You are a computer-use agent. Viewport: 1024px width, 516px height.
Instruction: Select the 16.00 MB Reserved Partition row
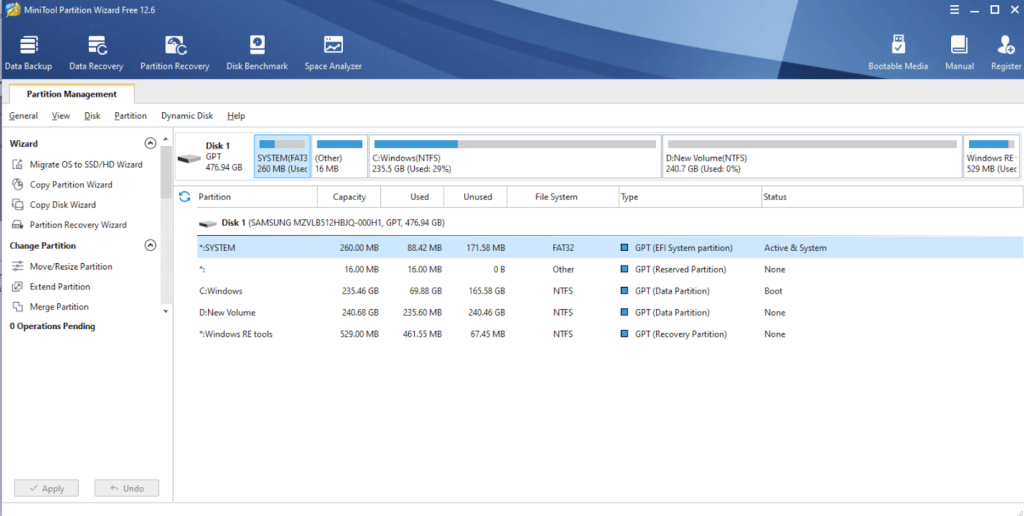pyautogui.click(x=610, y=269)
